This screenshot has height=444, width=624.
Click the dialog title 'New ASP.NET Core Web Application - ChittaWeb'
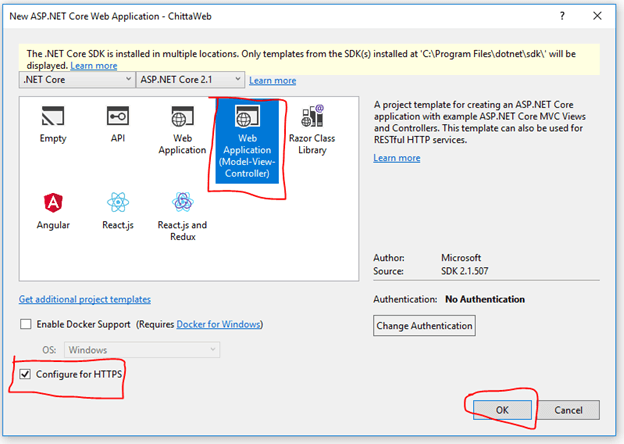pyautogui.click(x=110, y=16)
